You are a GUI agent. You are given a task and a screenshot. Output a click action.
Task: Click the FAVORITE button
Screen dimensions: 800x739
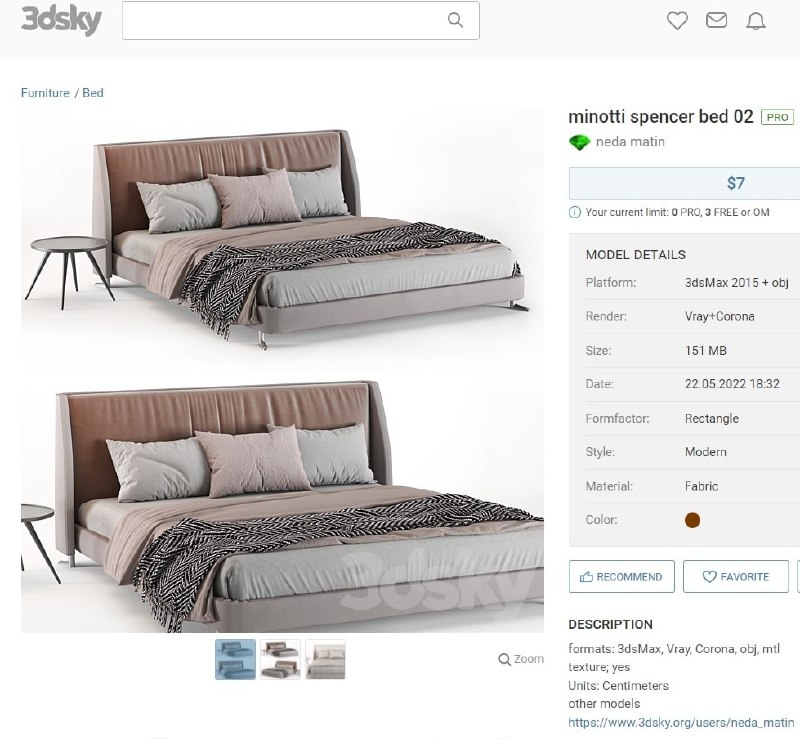coord(736,577)
